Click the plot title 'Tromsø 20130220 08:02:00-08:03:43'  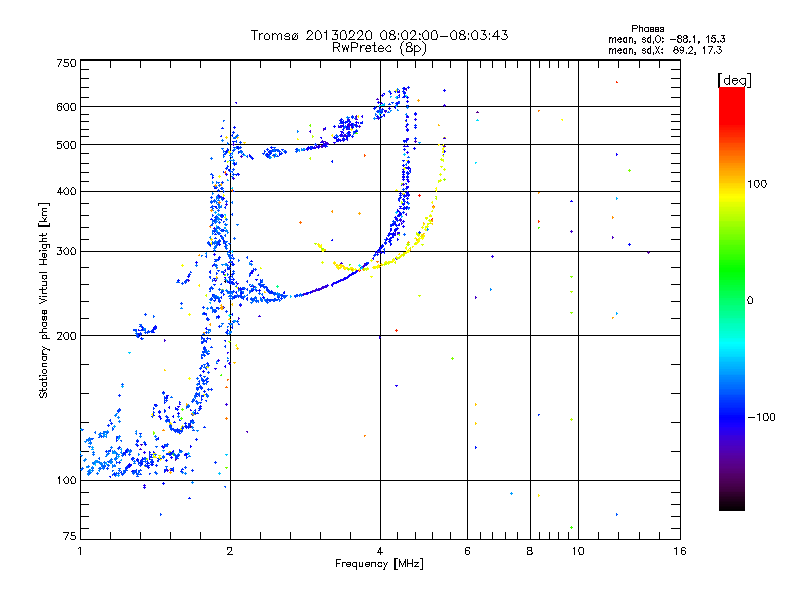pyautogui.click(x=379, y=35)
